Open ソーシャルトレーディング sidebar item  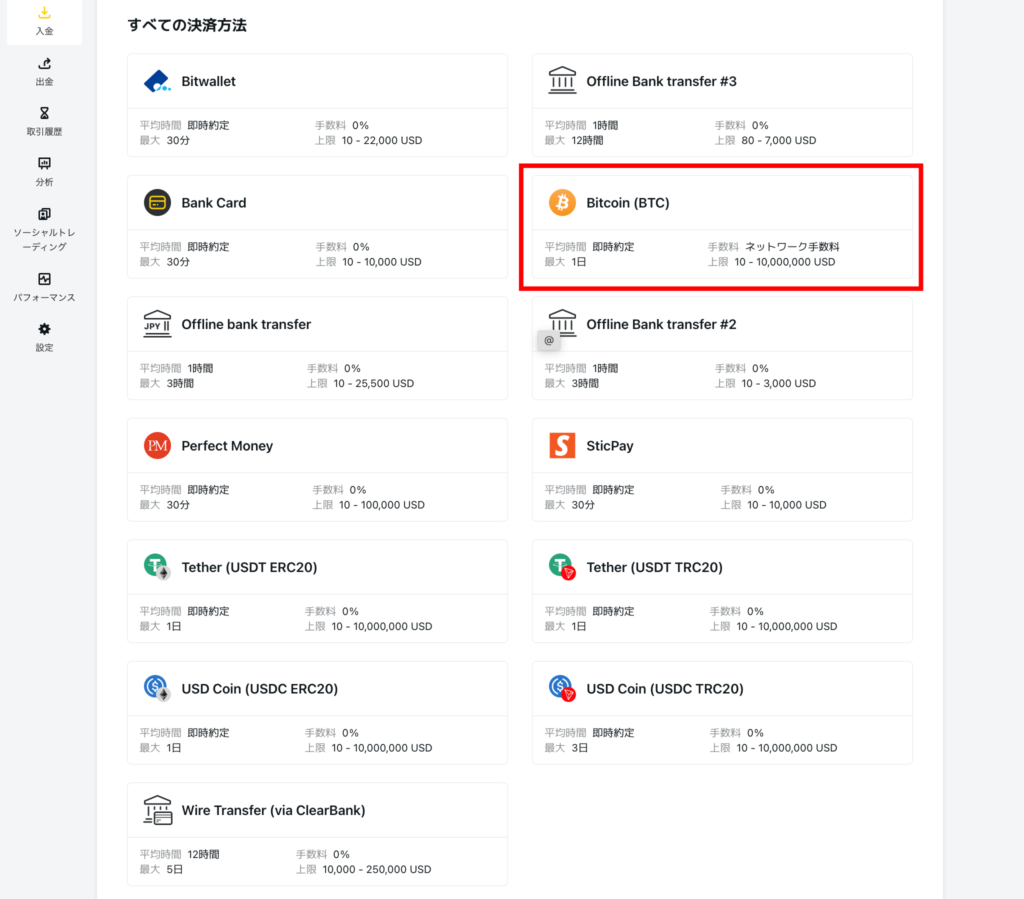44,229
